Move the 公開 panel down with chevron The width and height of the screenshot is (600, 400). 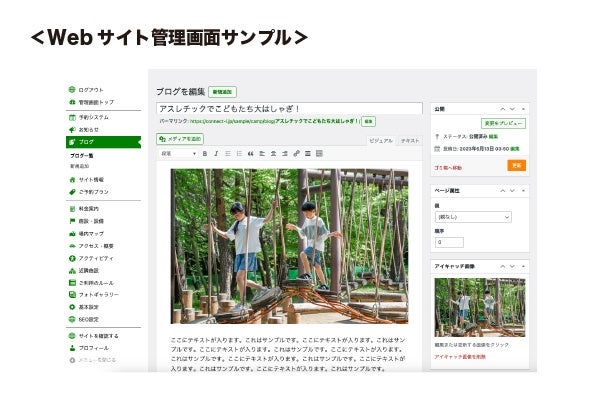click(512, 109)
